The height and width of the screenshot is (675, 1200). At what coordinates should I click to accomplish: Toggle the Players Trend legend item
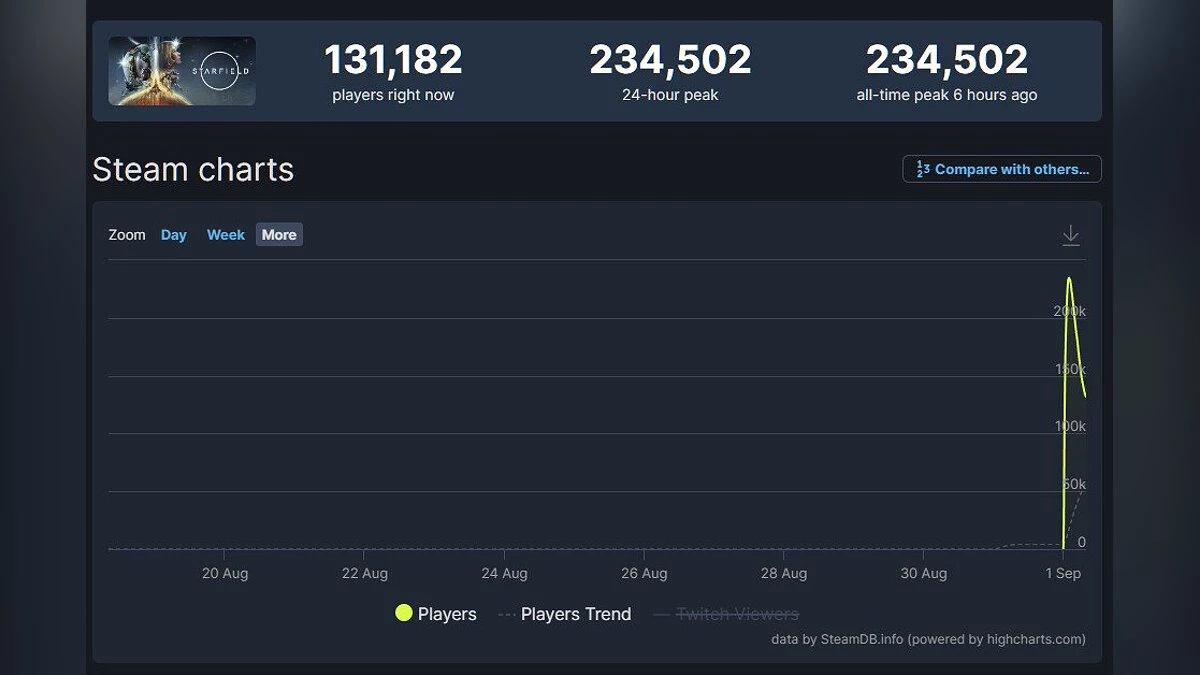(565, 614)
